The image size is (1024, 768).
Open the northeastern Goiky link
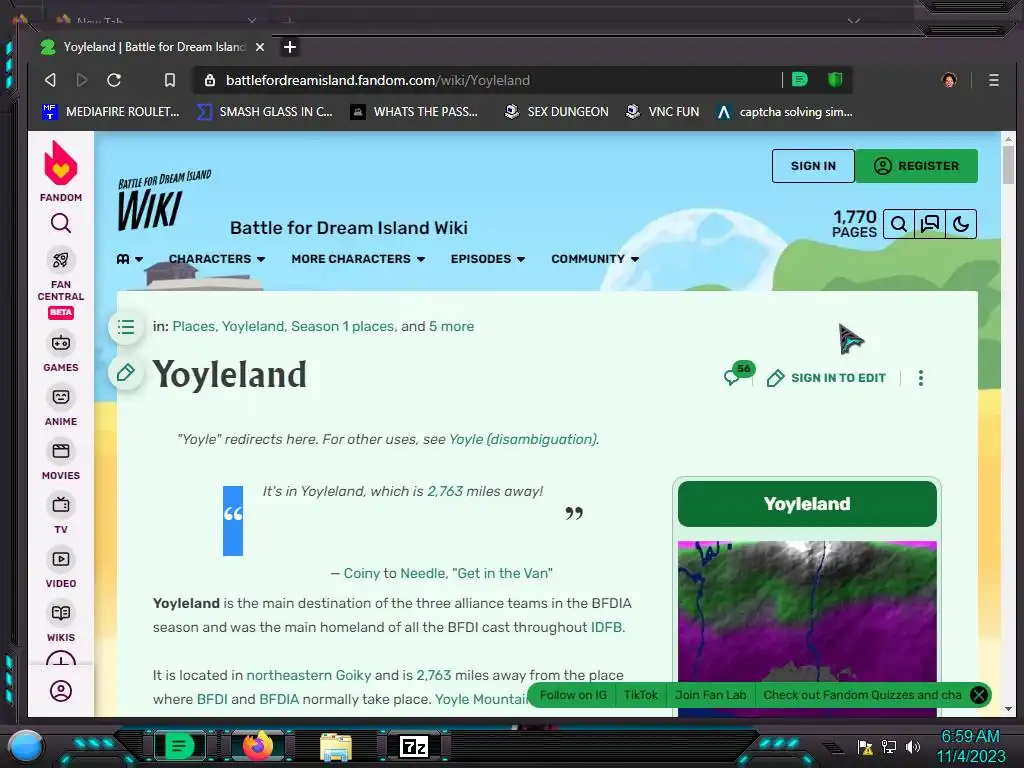[x=308, y=675]
